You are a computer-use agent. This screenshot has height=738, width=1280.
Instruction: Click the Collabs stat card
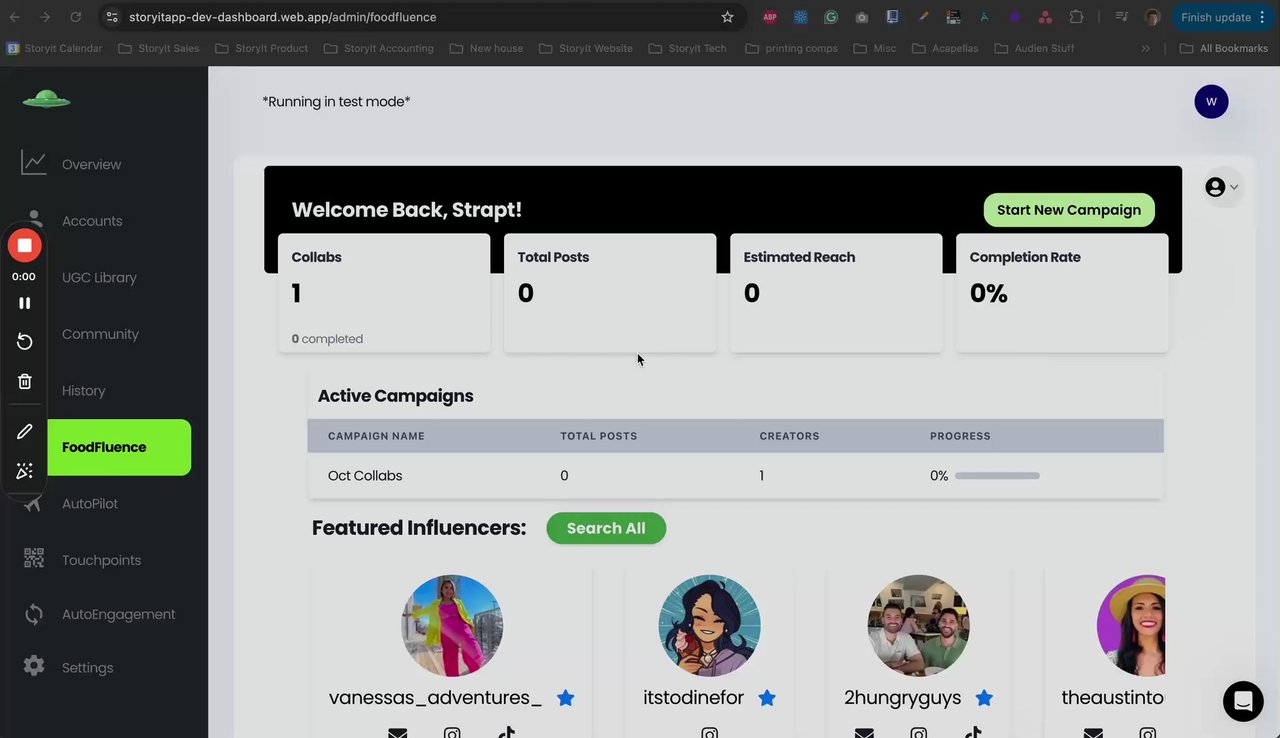384,293
